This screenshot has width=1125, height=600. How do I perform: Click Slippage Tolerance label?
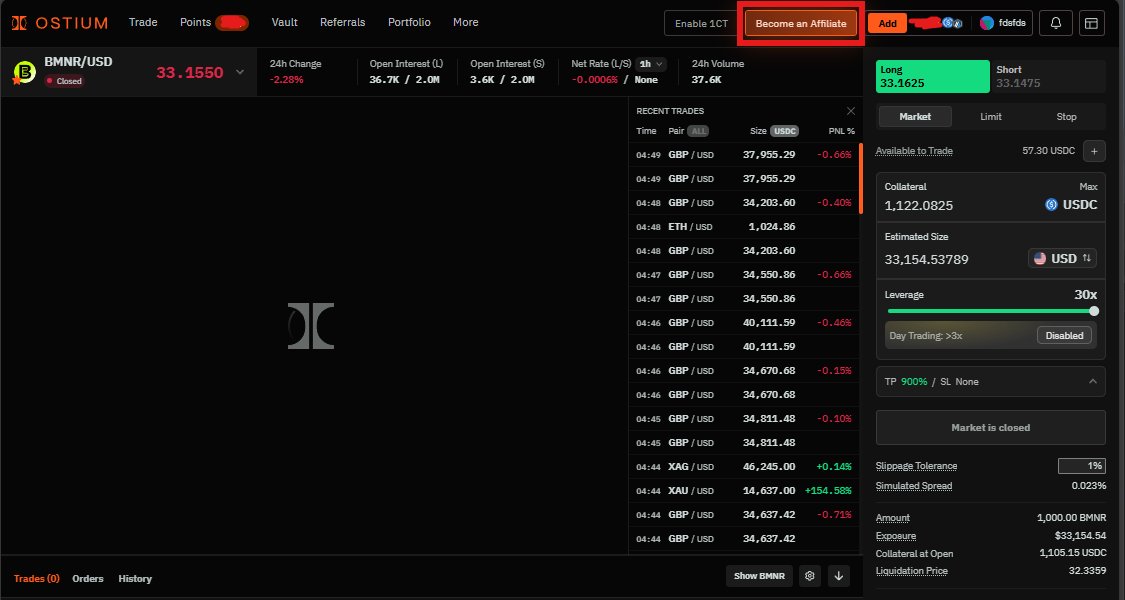coord(916,466)
